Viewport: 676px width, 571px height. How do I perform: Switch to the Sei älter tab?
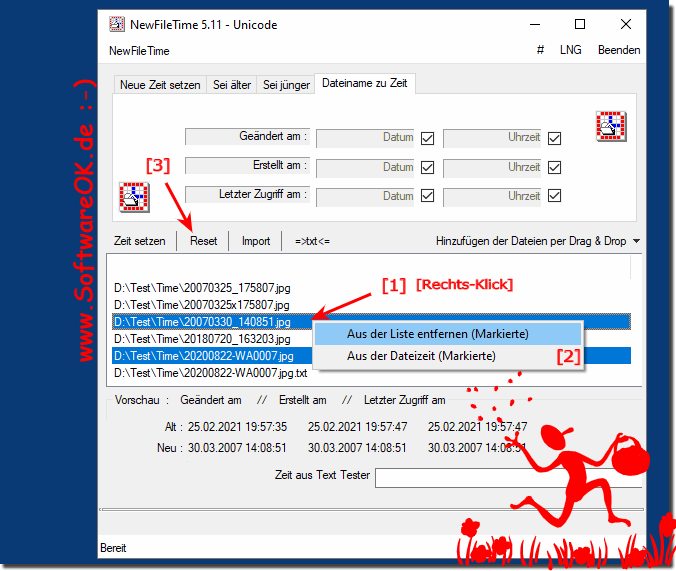232,85
